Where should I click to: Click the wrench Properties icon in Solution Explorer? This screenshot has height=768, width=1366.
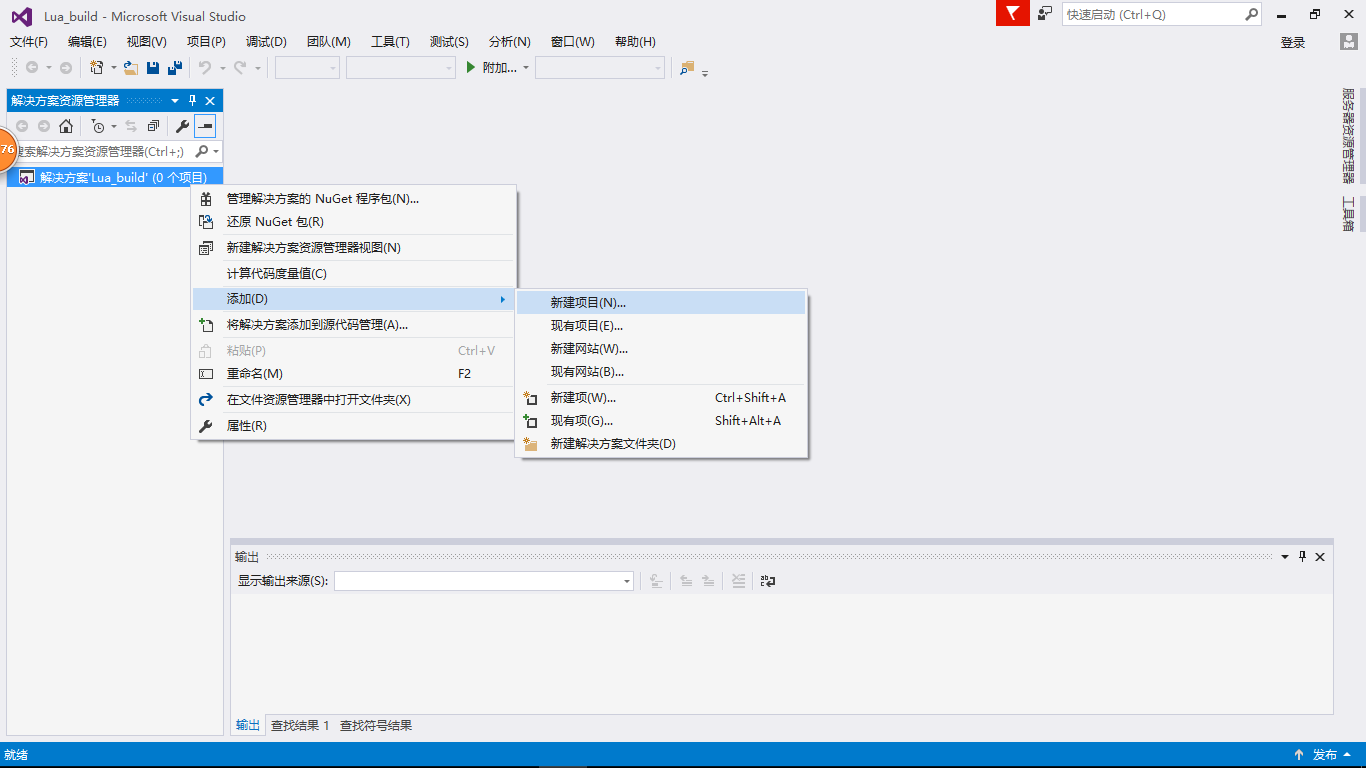(182, 126)
